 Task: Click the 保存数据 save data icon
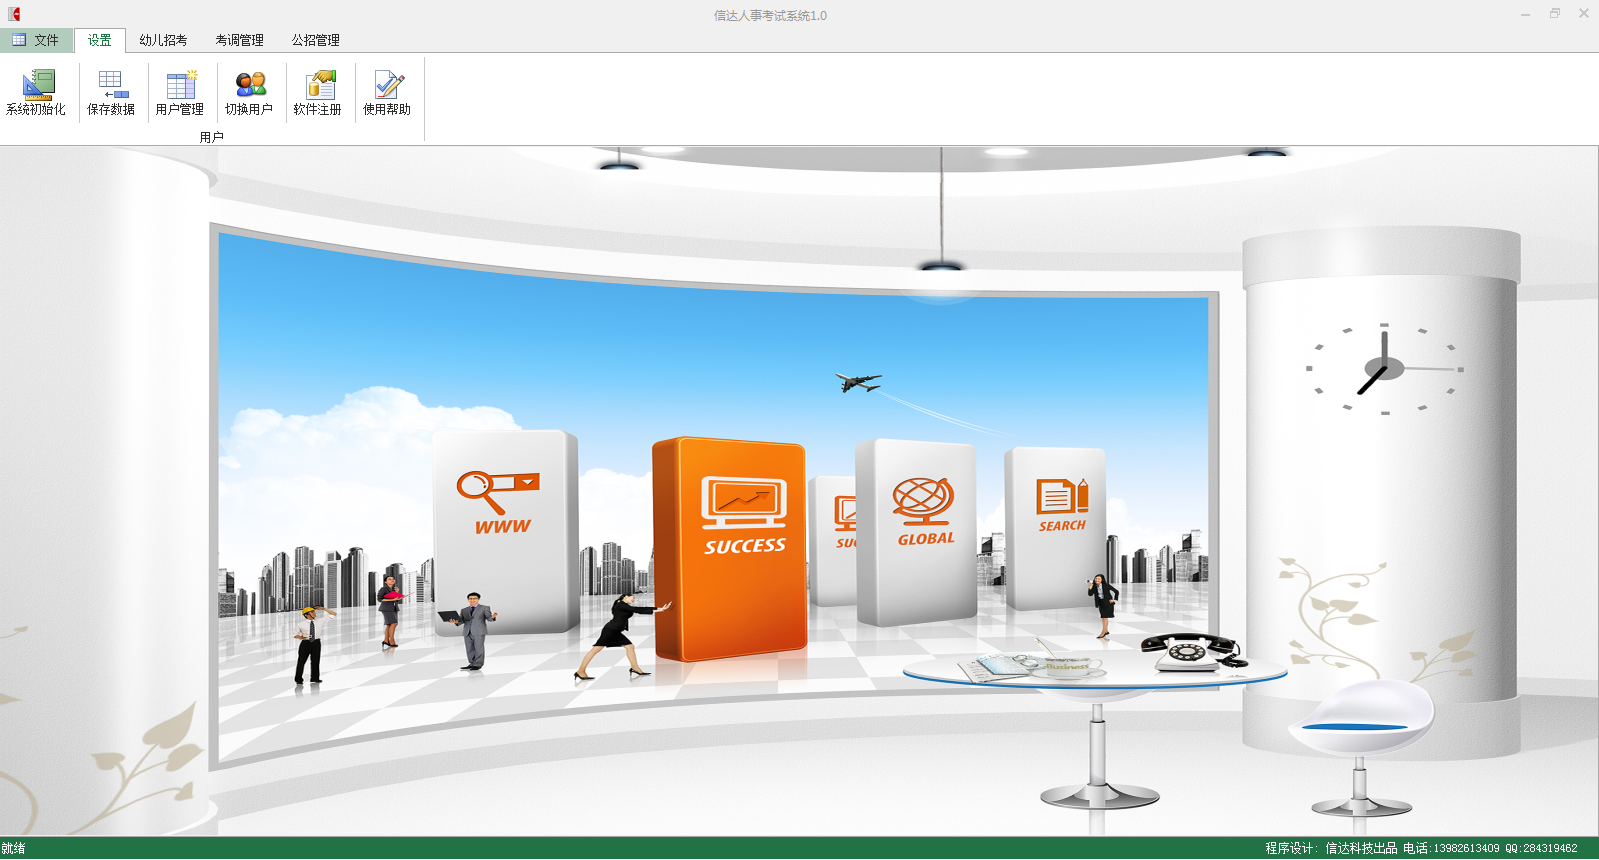pyautogui.click(x=110, y=92)
